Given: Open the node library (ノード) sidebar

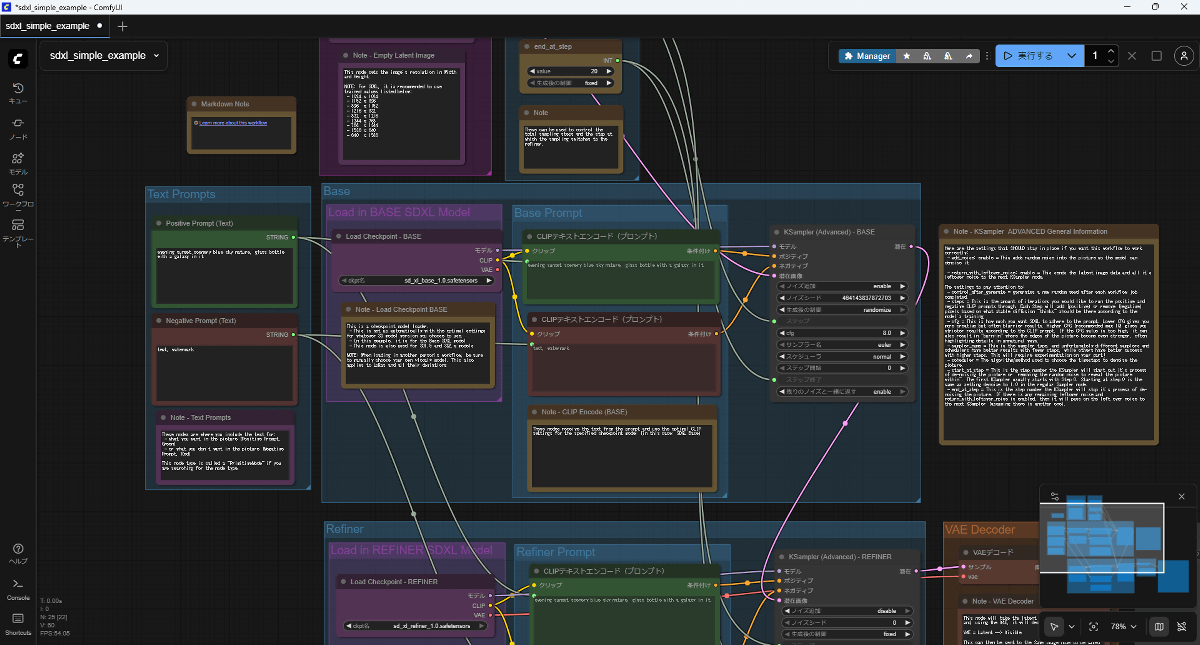Looking at the screenshot, I should pyautogui.click(x=18, y=128).
